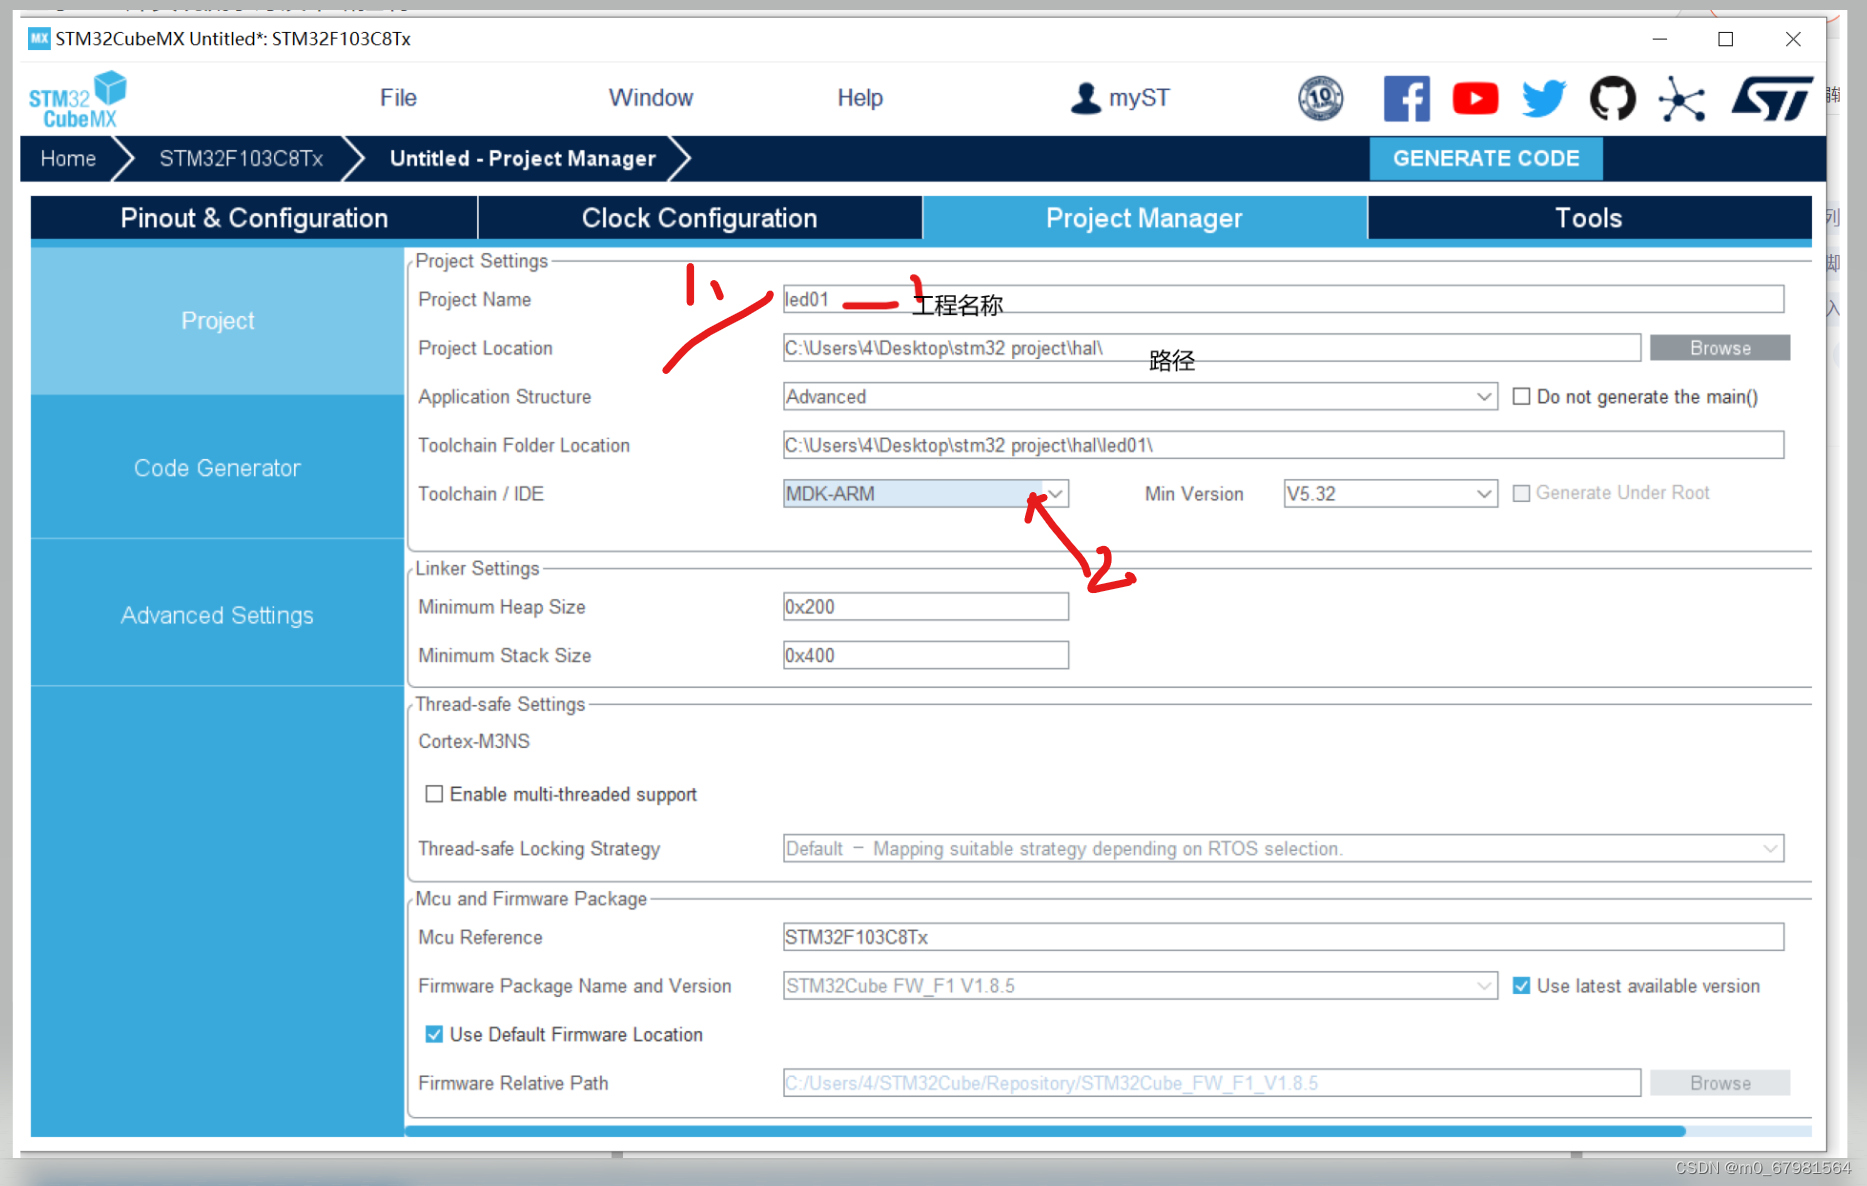
Task: Open the Application Structure dropdown
Action: pyautogui.click(x=1140, y=397)
